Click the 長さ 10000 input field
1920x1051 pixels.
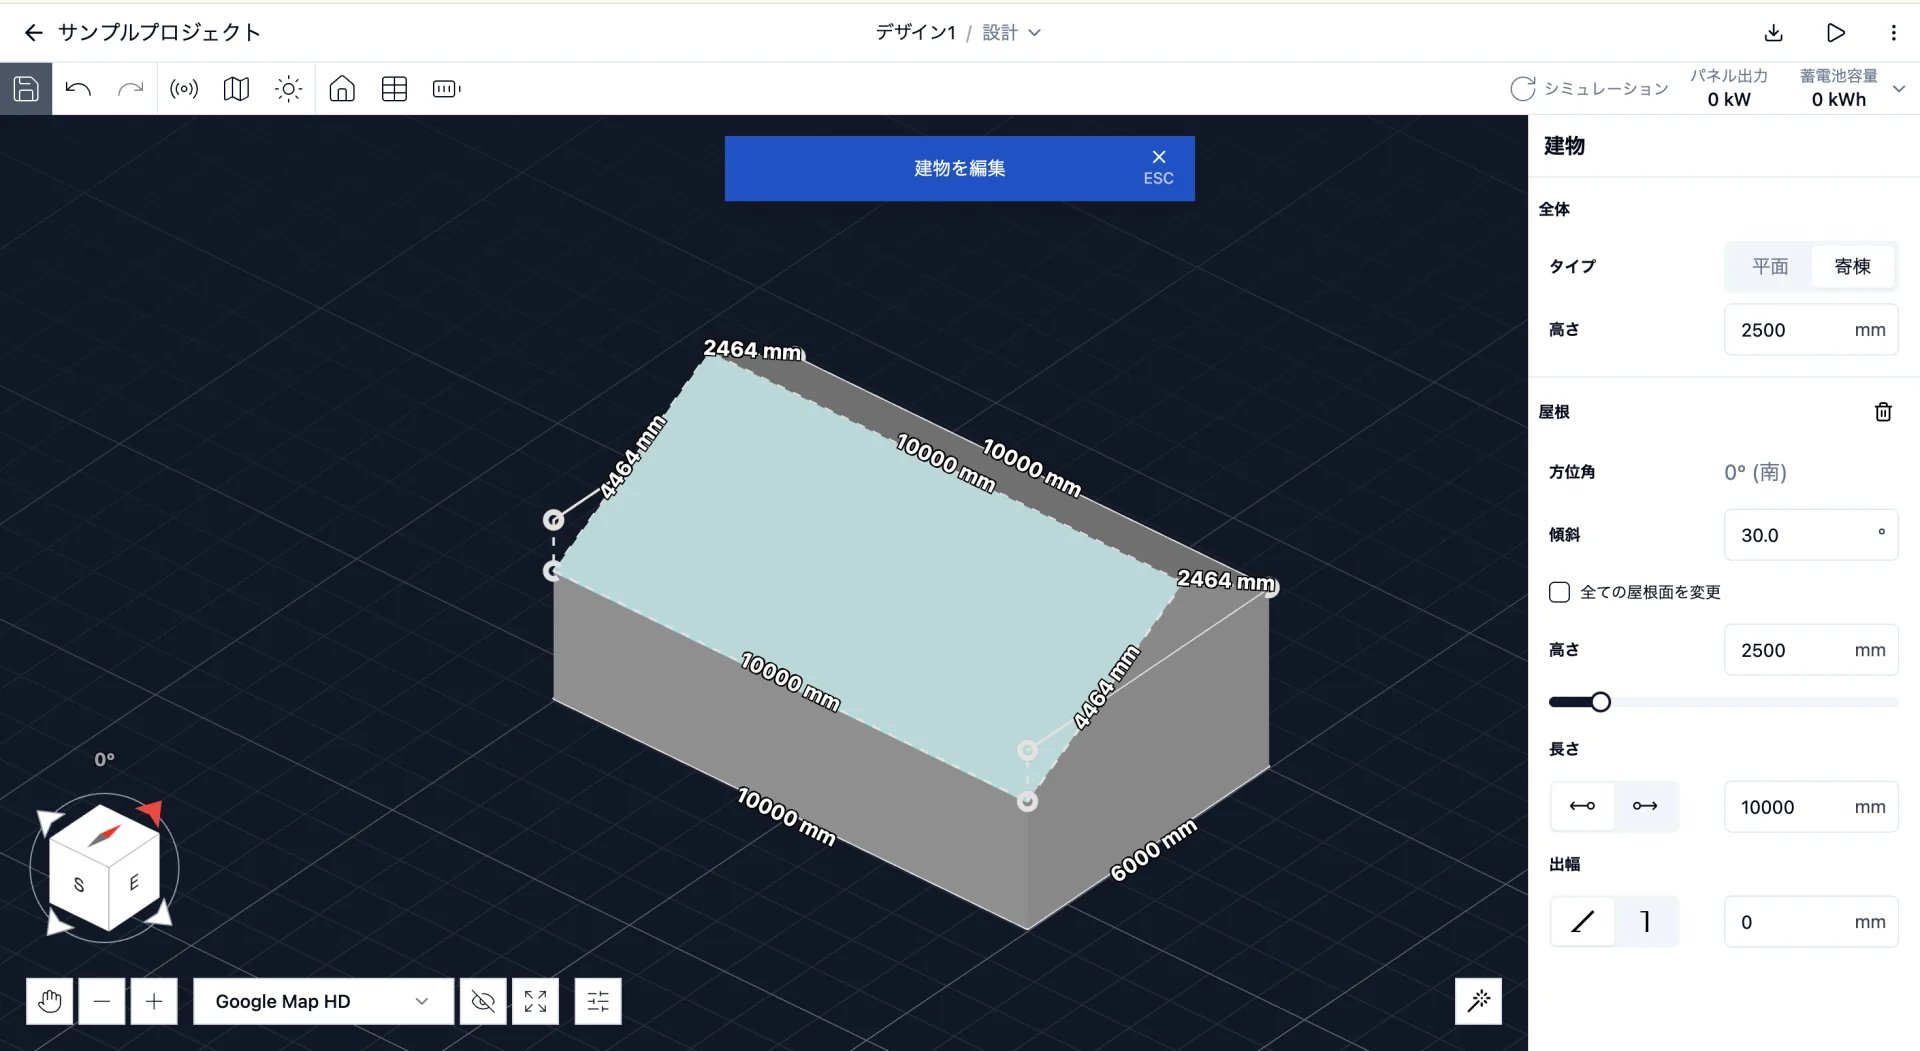tap(1811, 807)
